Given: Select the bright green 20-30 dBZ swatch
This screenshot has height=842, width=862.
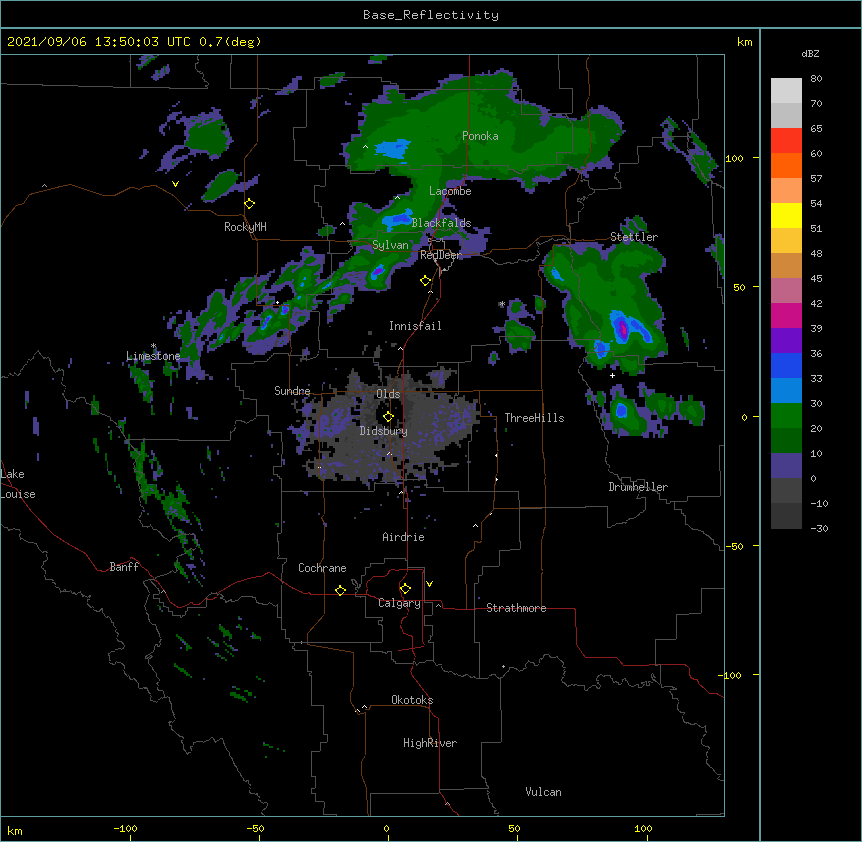Looking at the screenshot, I should pos(786,416).
